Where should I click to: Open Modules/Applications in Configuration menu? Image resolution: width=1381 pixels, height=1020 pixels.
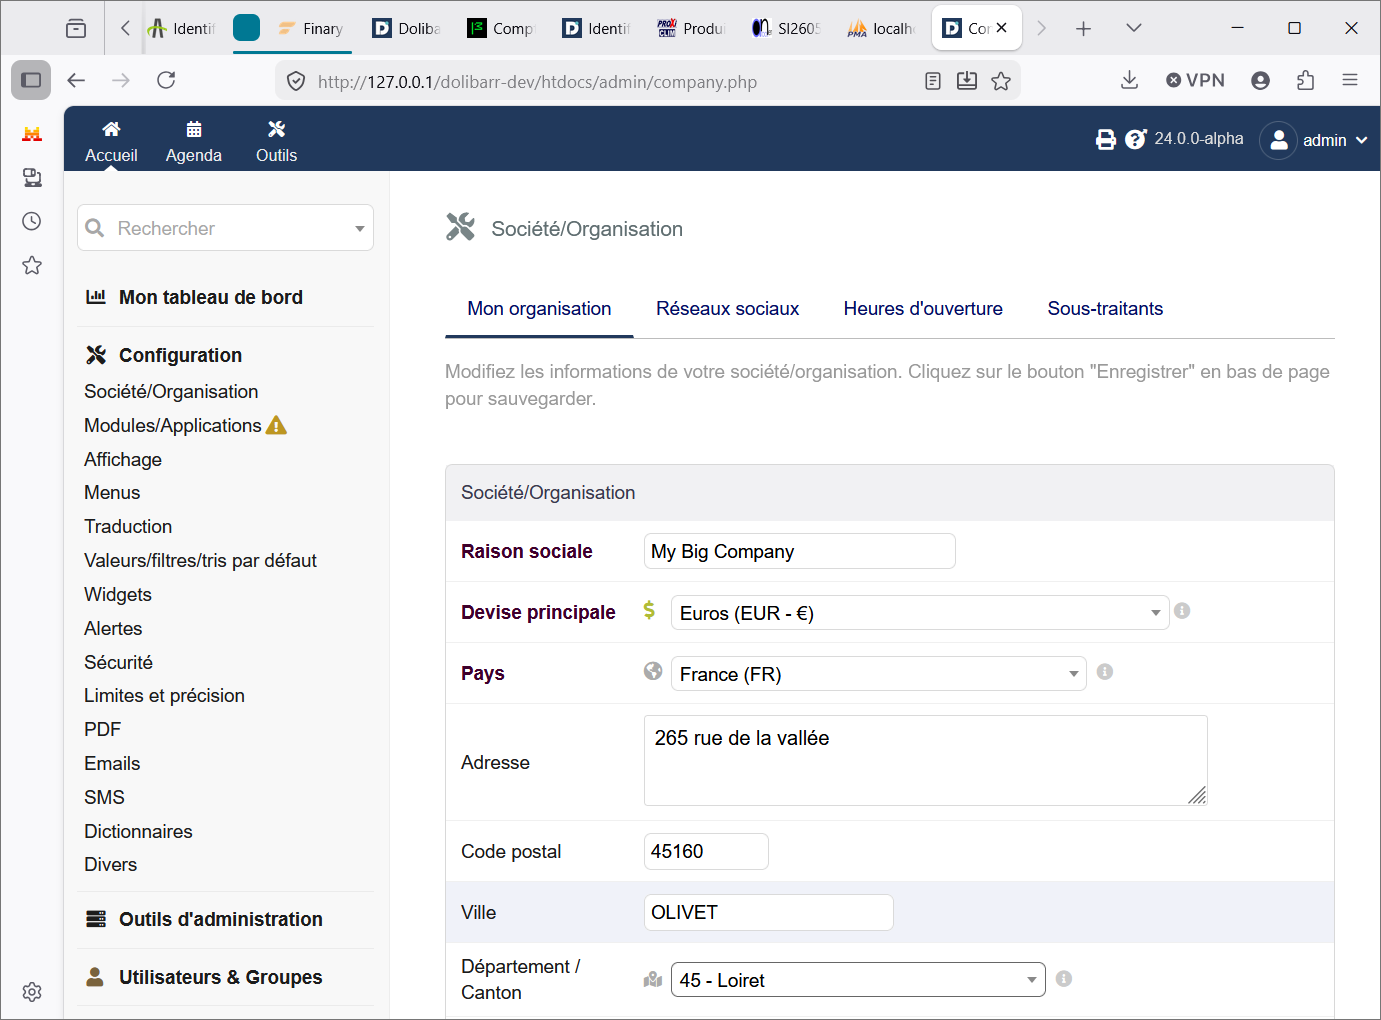[173, 426]
